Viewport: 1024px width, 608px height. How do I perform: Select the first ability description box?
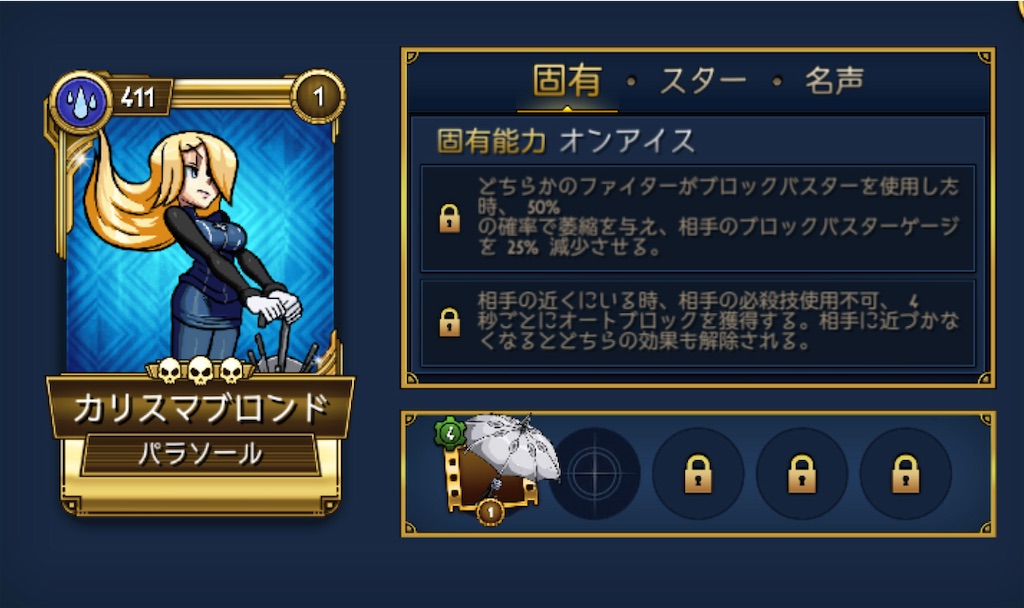[x=697, y=218]
